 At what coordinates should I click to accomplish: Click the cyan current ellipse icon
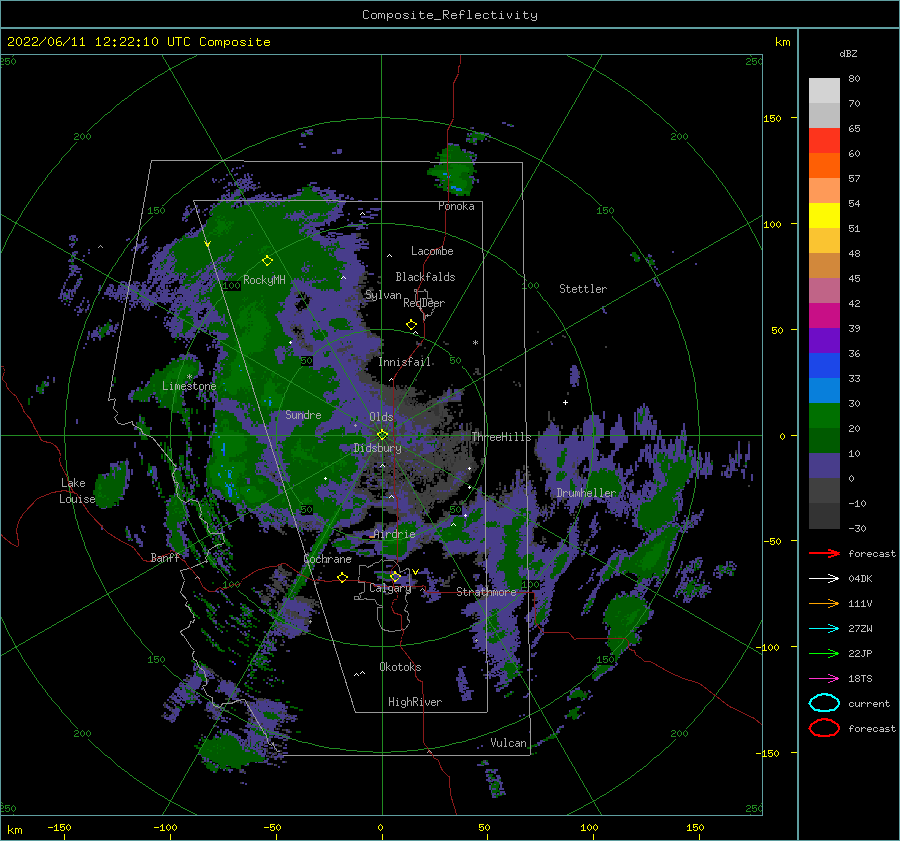coord(824,703)
